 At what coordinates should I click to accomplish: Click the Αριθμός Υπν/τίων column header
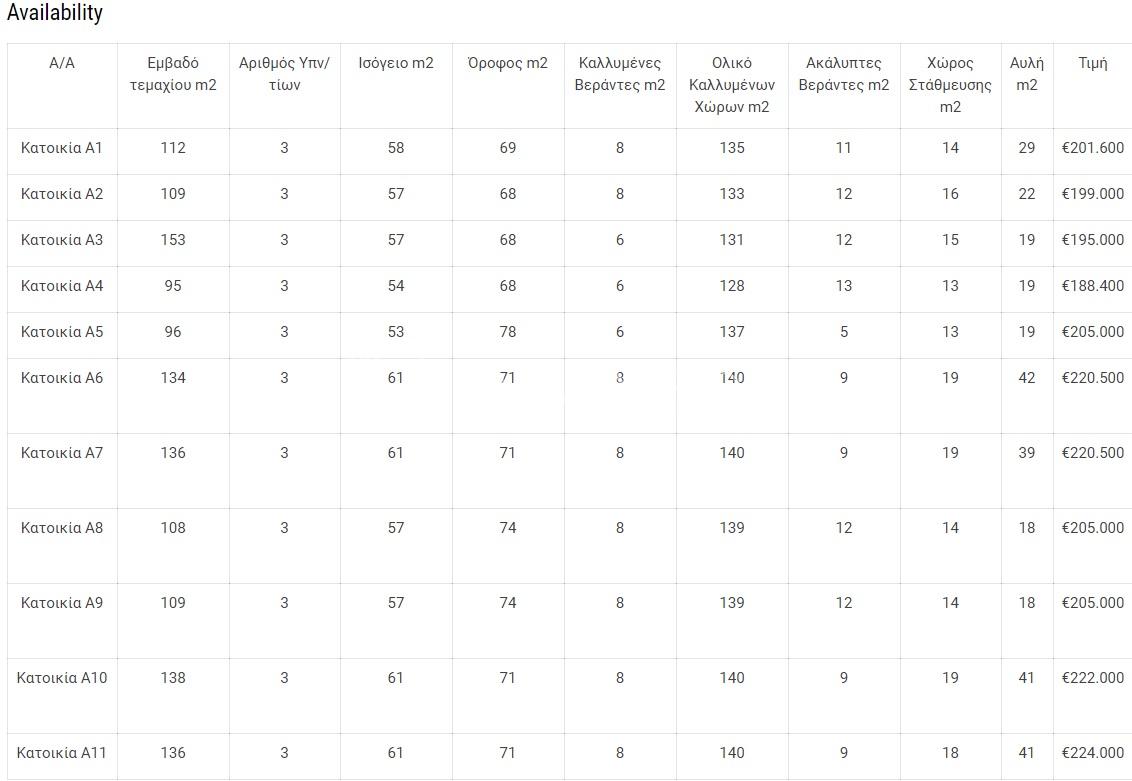(x=284, y=74)
